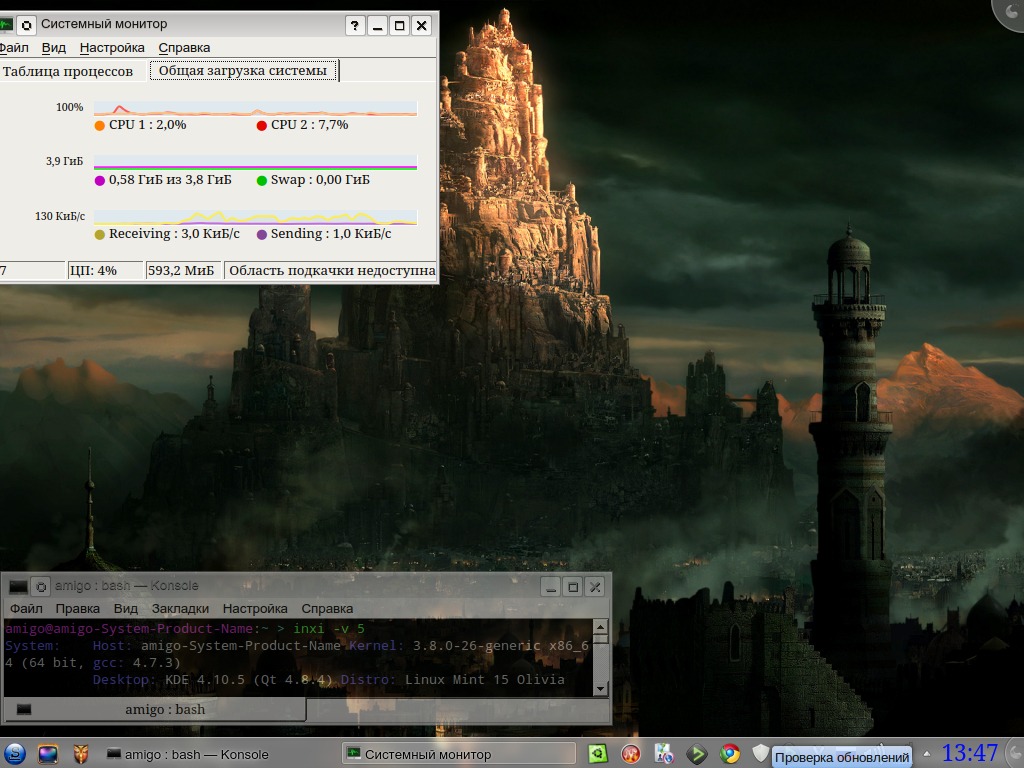This screenshot has width=1024, height=768.
Task: Click the terminal icon in Konsole title bar
Action: tap(18, 586)
